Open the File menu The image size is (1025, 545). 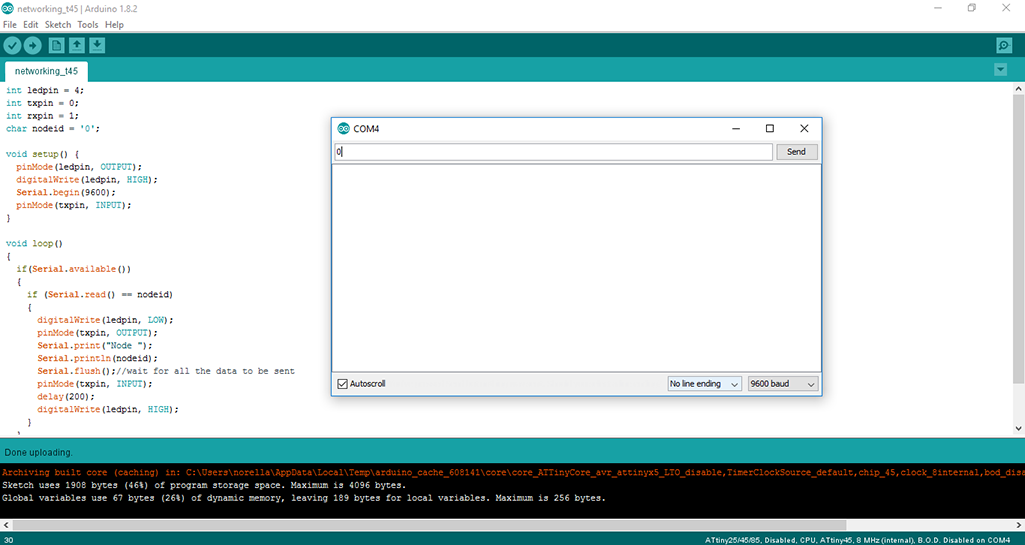point(10,25)
